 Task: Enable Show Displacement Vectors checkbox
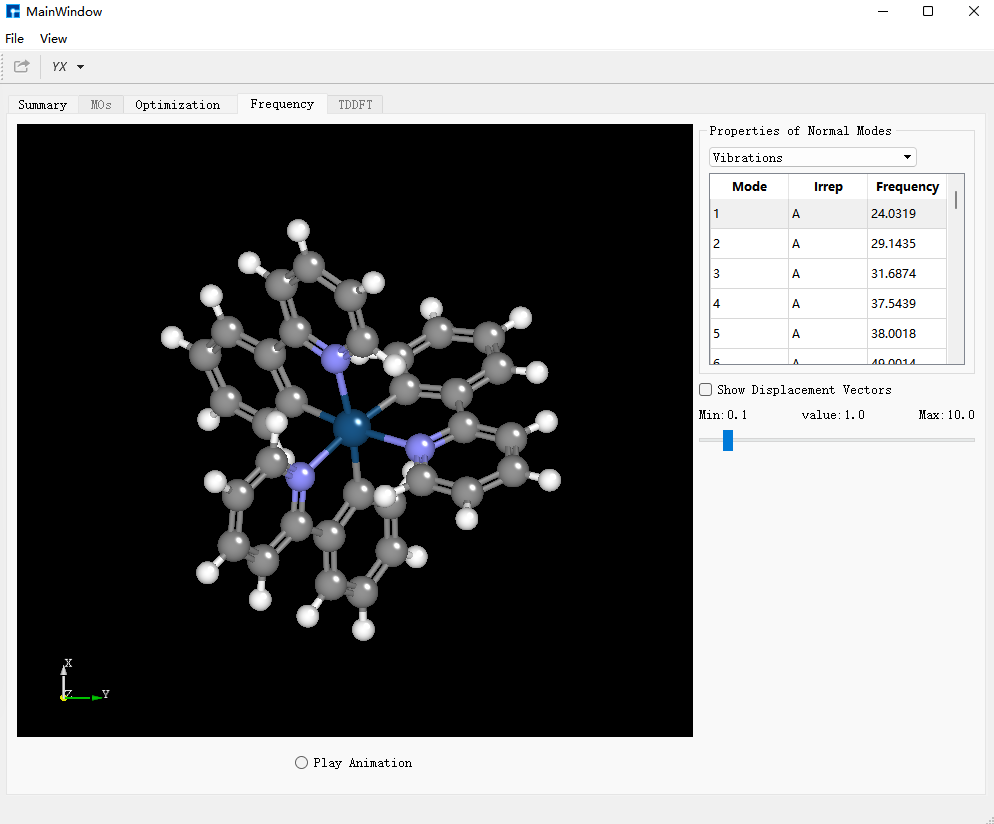tap(706, 389)
